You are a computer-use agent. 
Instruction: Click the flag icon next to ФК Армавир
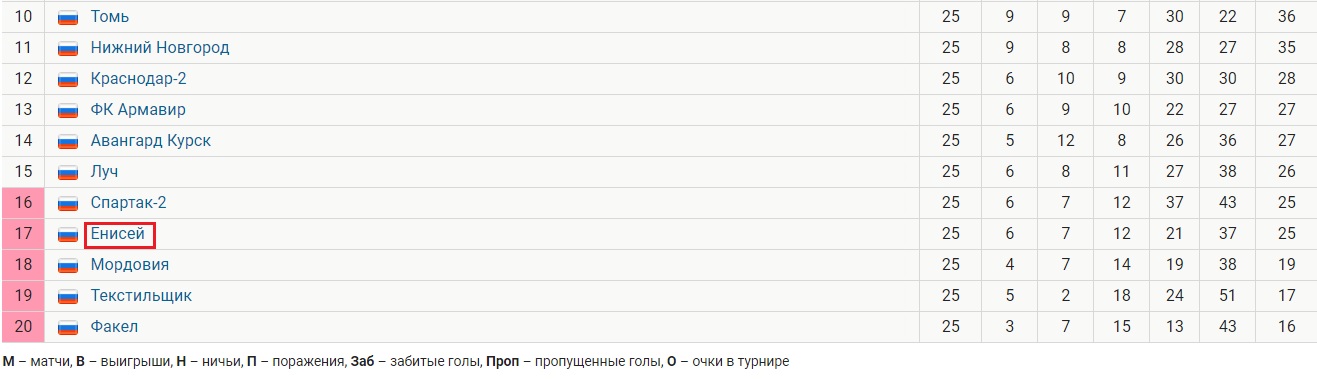pyautogui.click(x=68, y=110)
